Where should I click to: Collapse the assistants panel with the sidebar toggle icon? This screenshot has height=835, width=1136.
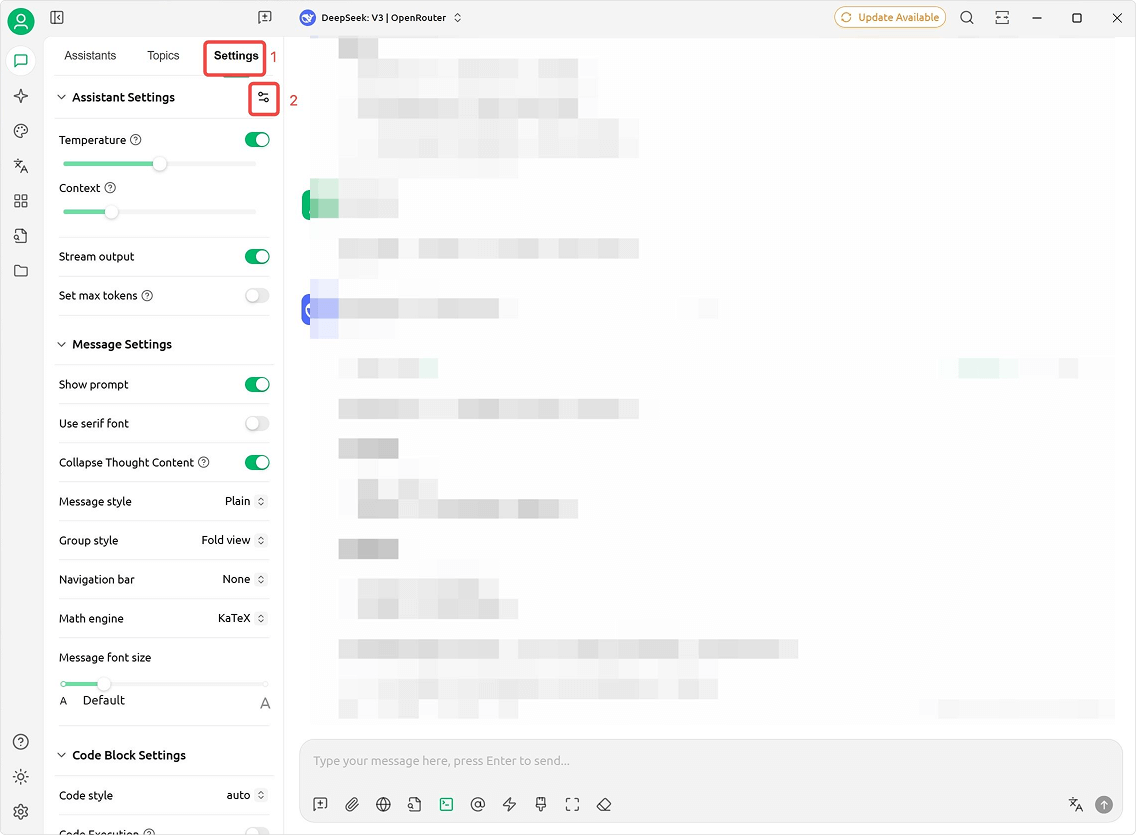coord(57,17)
